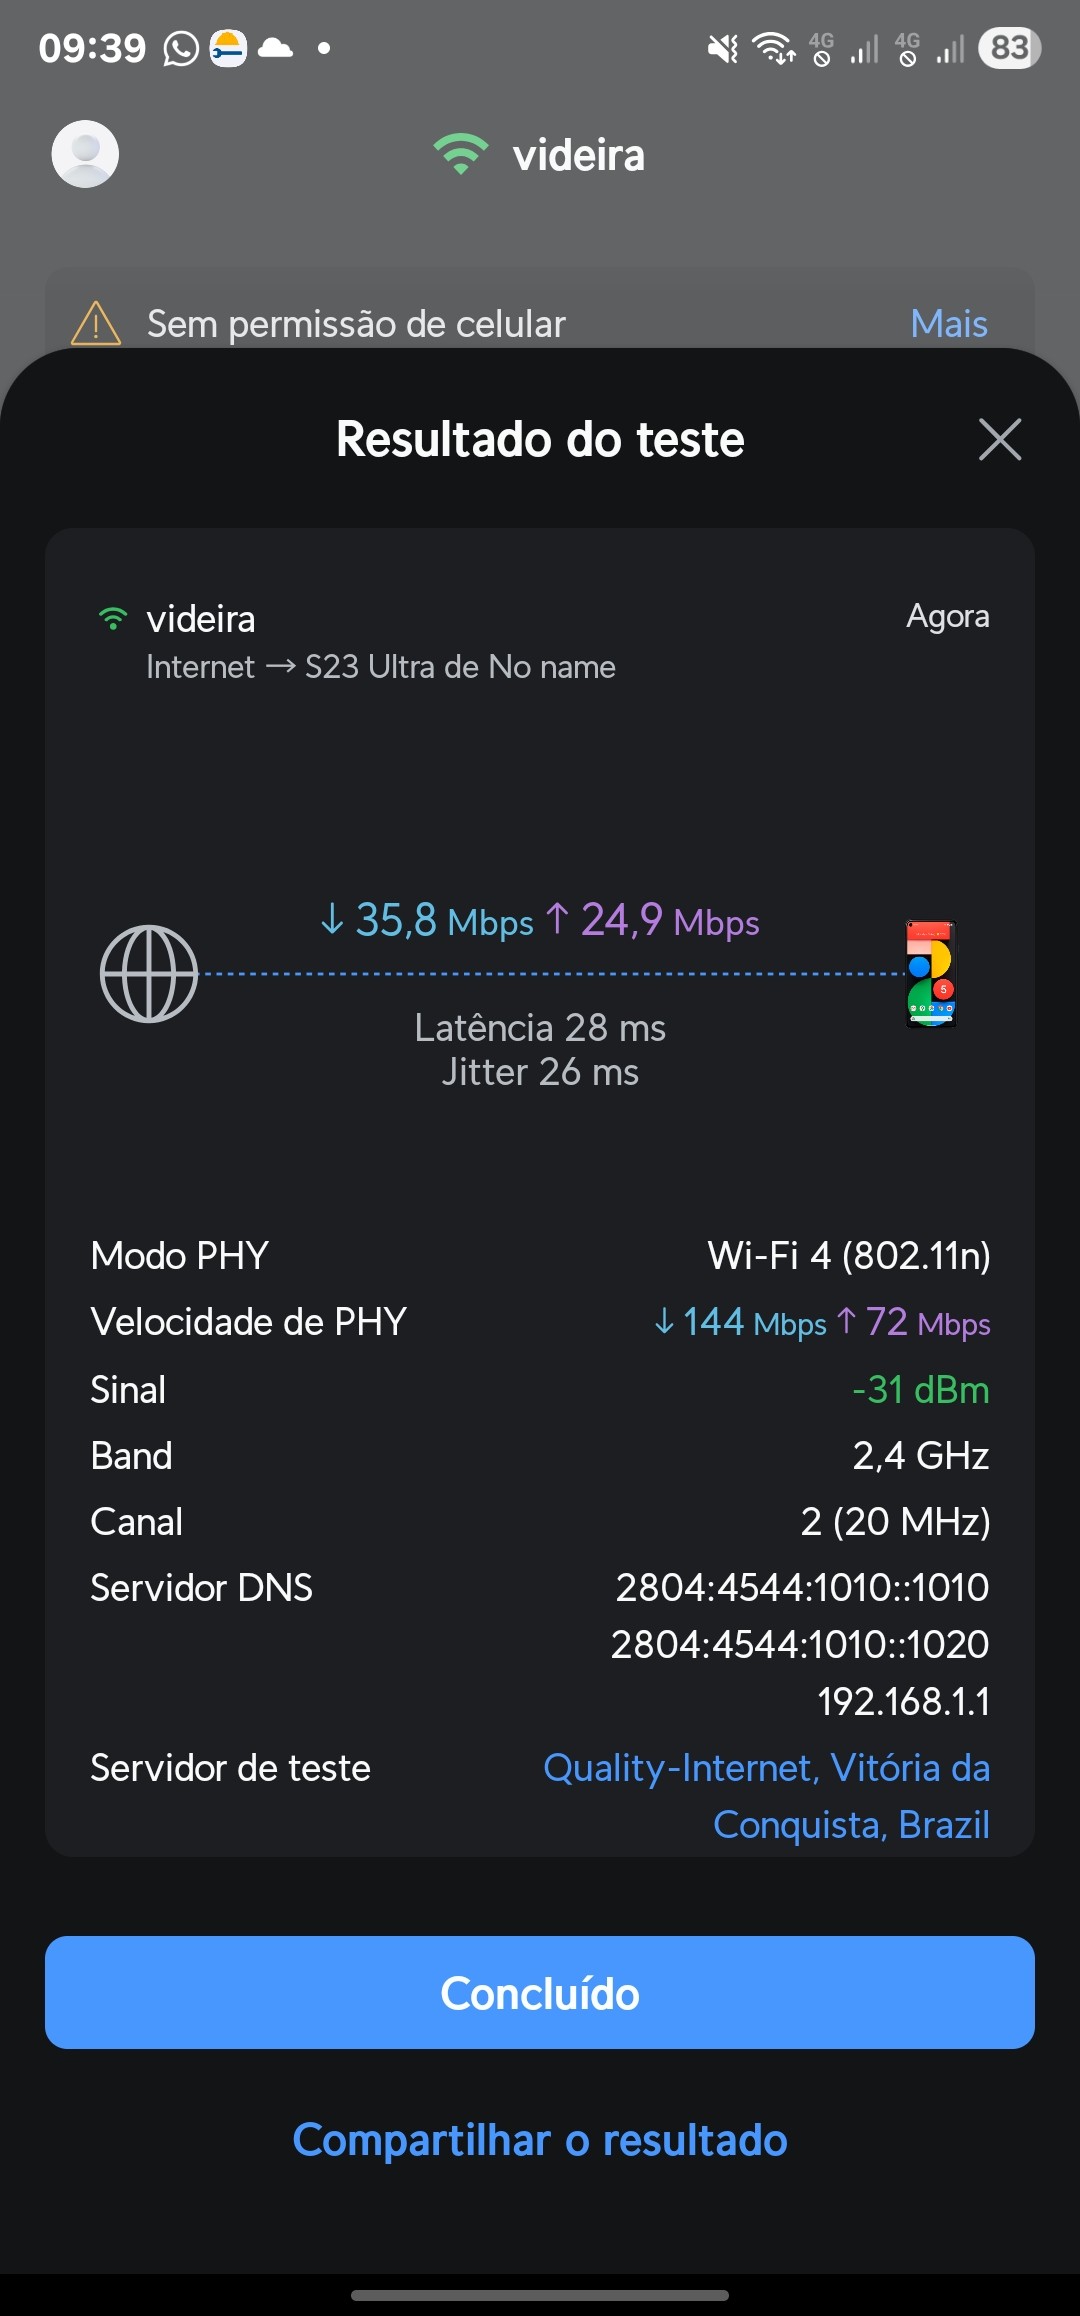The height and width of the screenshot is (2316, 1080).
Task: Tap the small Wi-Fi icon in result card
Action: click(113, 619)
